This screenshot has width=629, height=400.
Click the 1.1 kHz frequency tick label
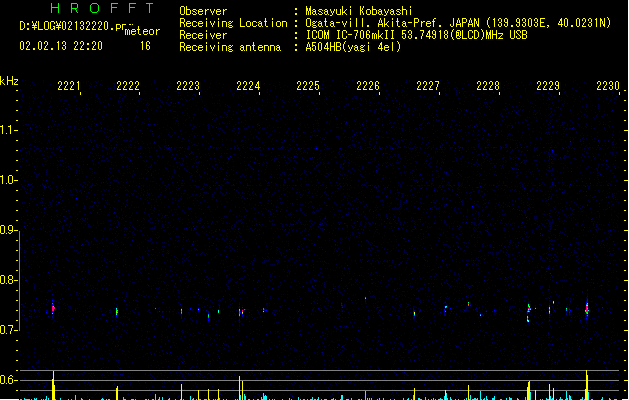[x=7, y=130]
